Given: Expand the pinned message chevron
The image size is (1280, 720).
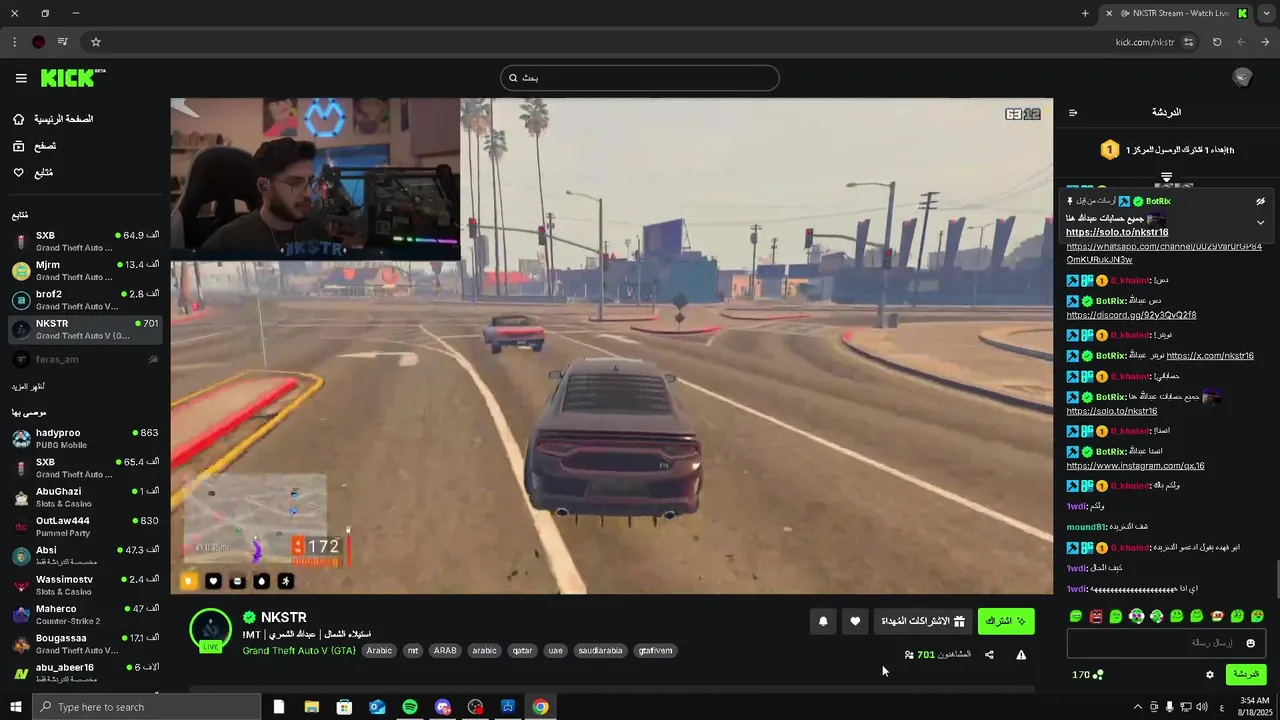Looking at the screenshot, I should pos(1260,222).
